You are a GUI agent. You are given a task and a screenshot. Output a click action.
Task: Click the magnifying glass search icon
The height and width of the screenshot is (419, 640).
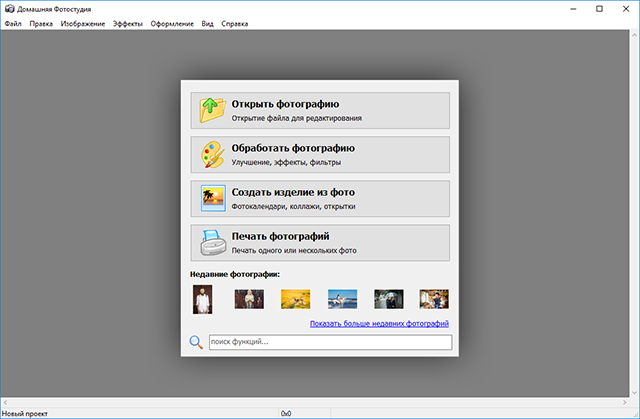coord(196,342)
